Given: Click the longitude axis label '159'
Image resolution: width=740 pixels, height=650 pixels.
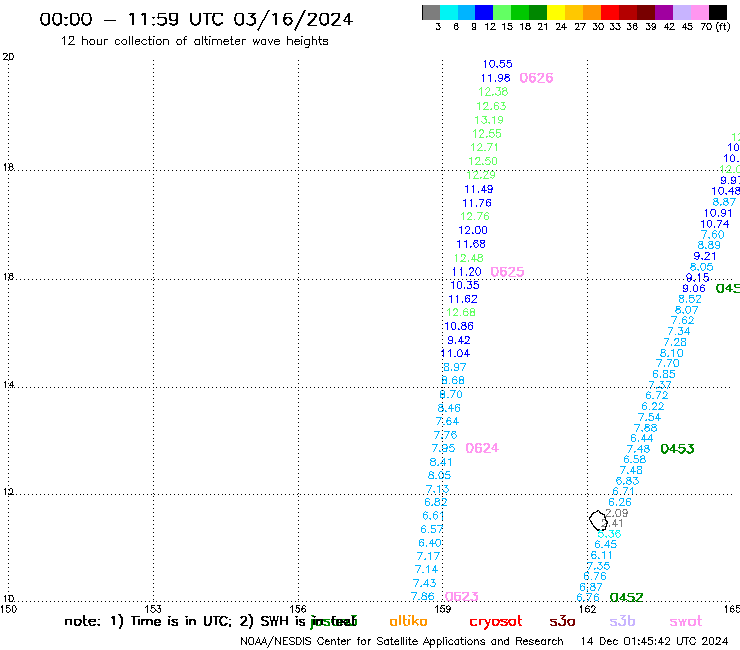Looking at the screenshot, I should (x=443, y=609).
